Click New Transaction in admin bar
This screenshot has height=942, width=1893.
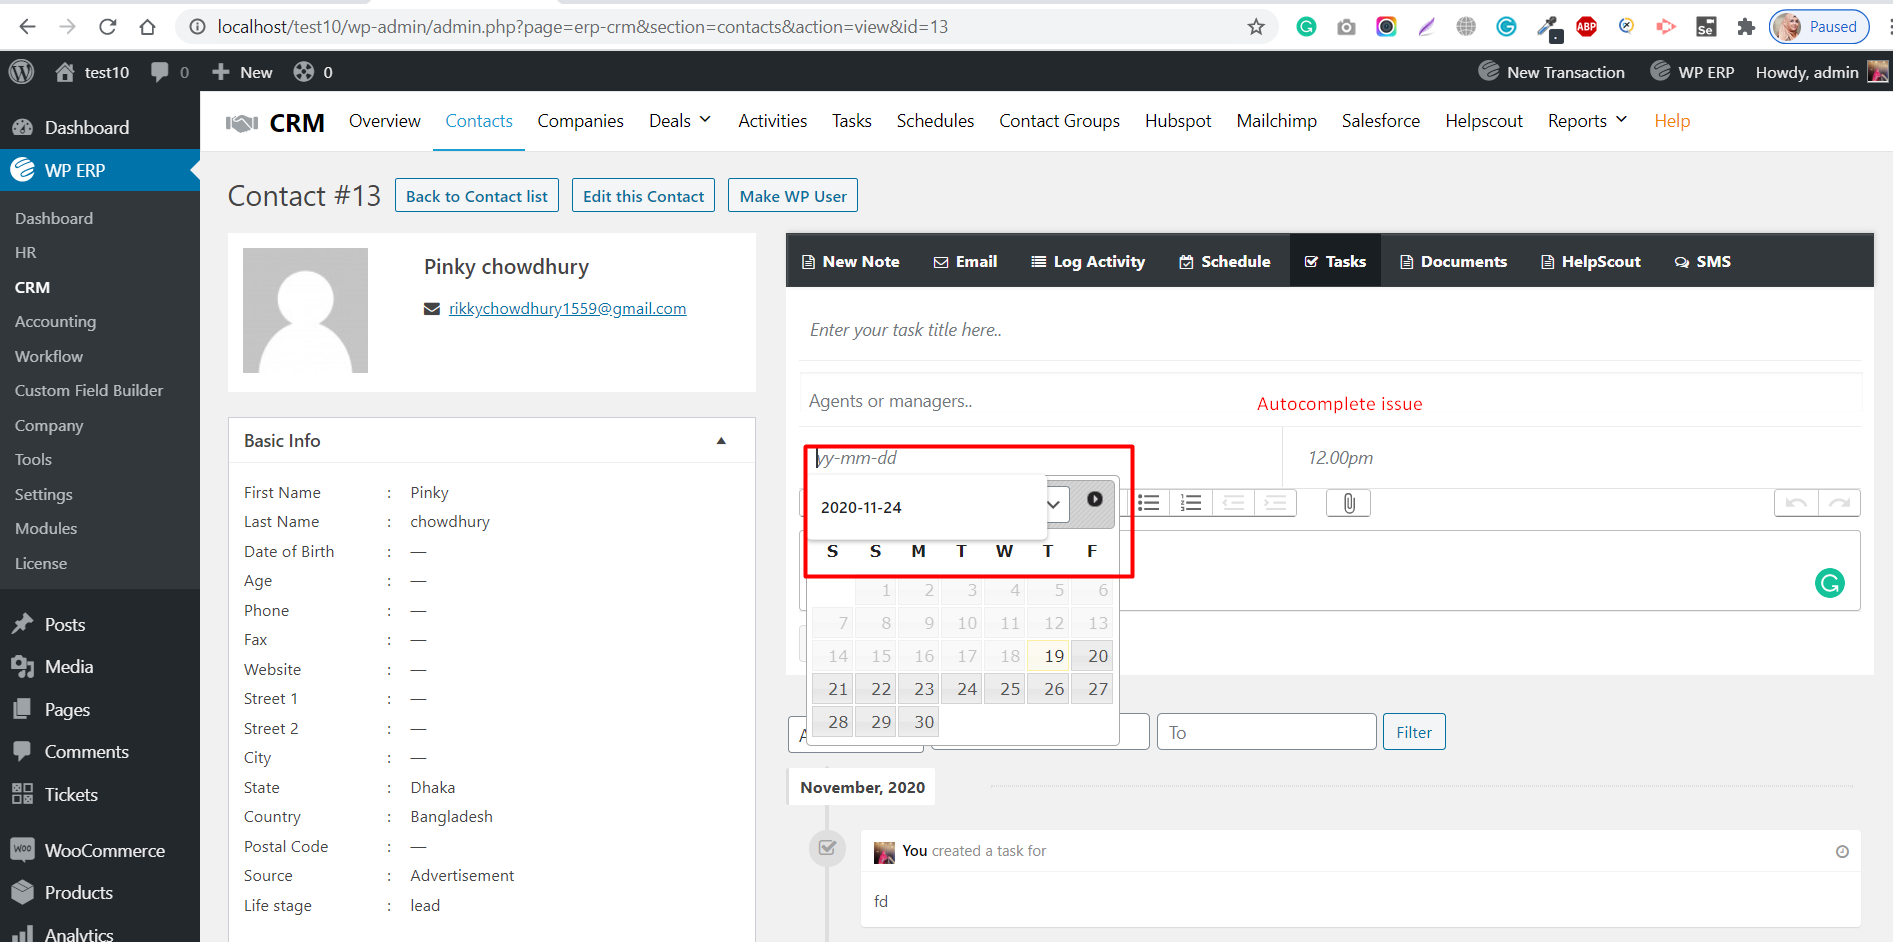[1551, 72]
